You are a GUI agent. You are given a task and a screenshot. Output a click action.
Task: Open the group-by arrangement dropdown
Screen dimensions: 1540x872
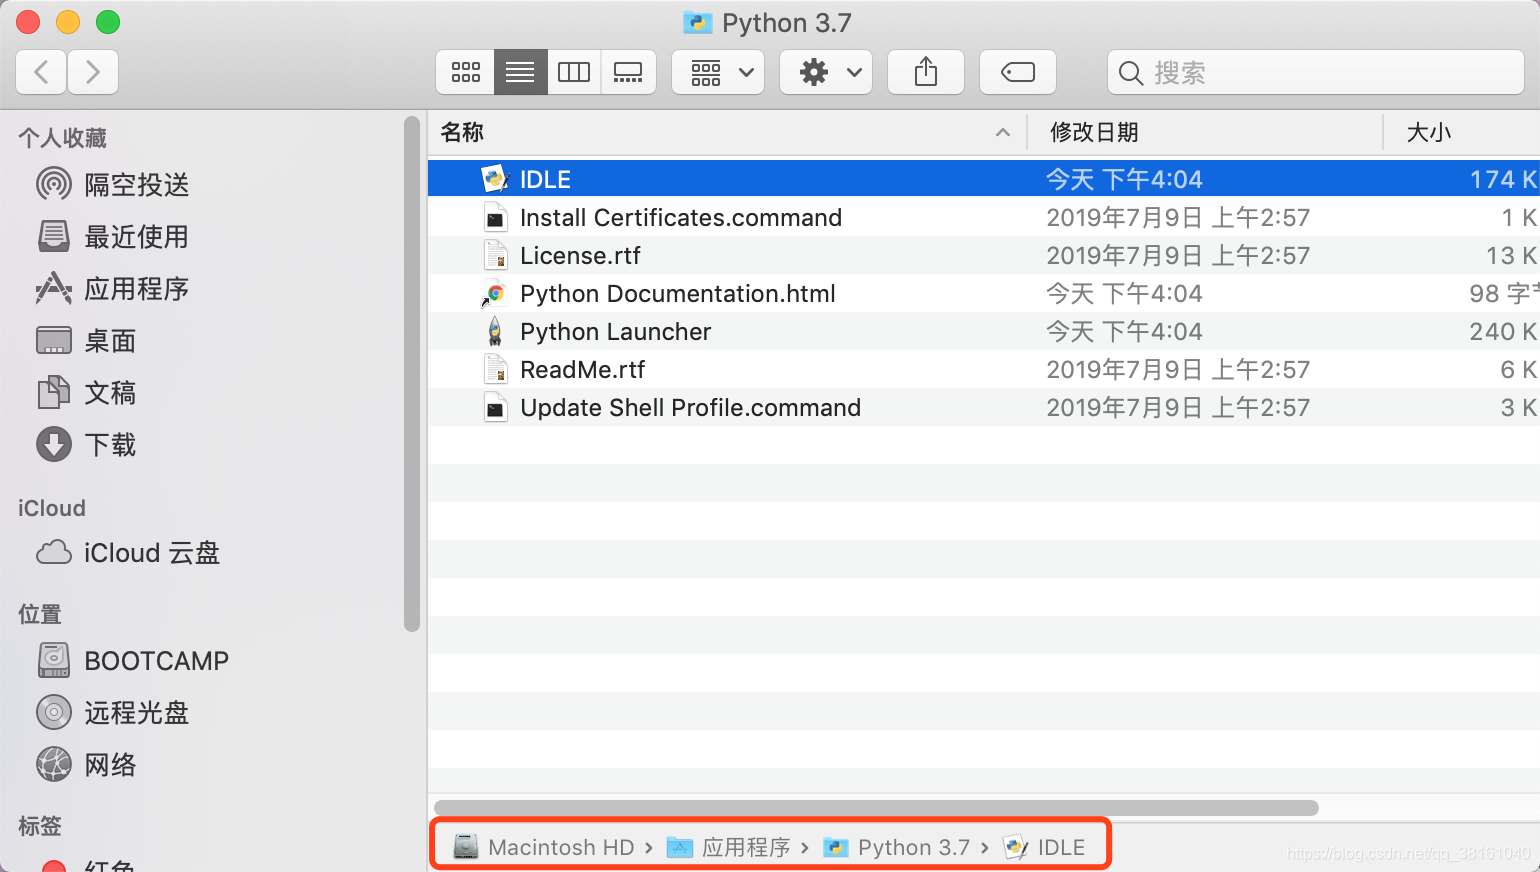tap(718, 72)
